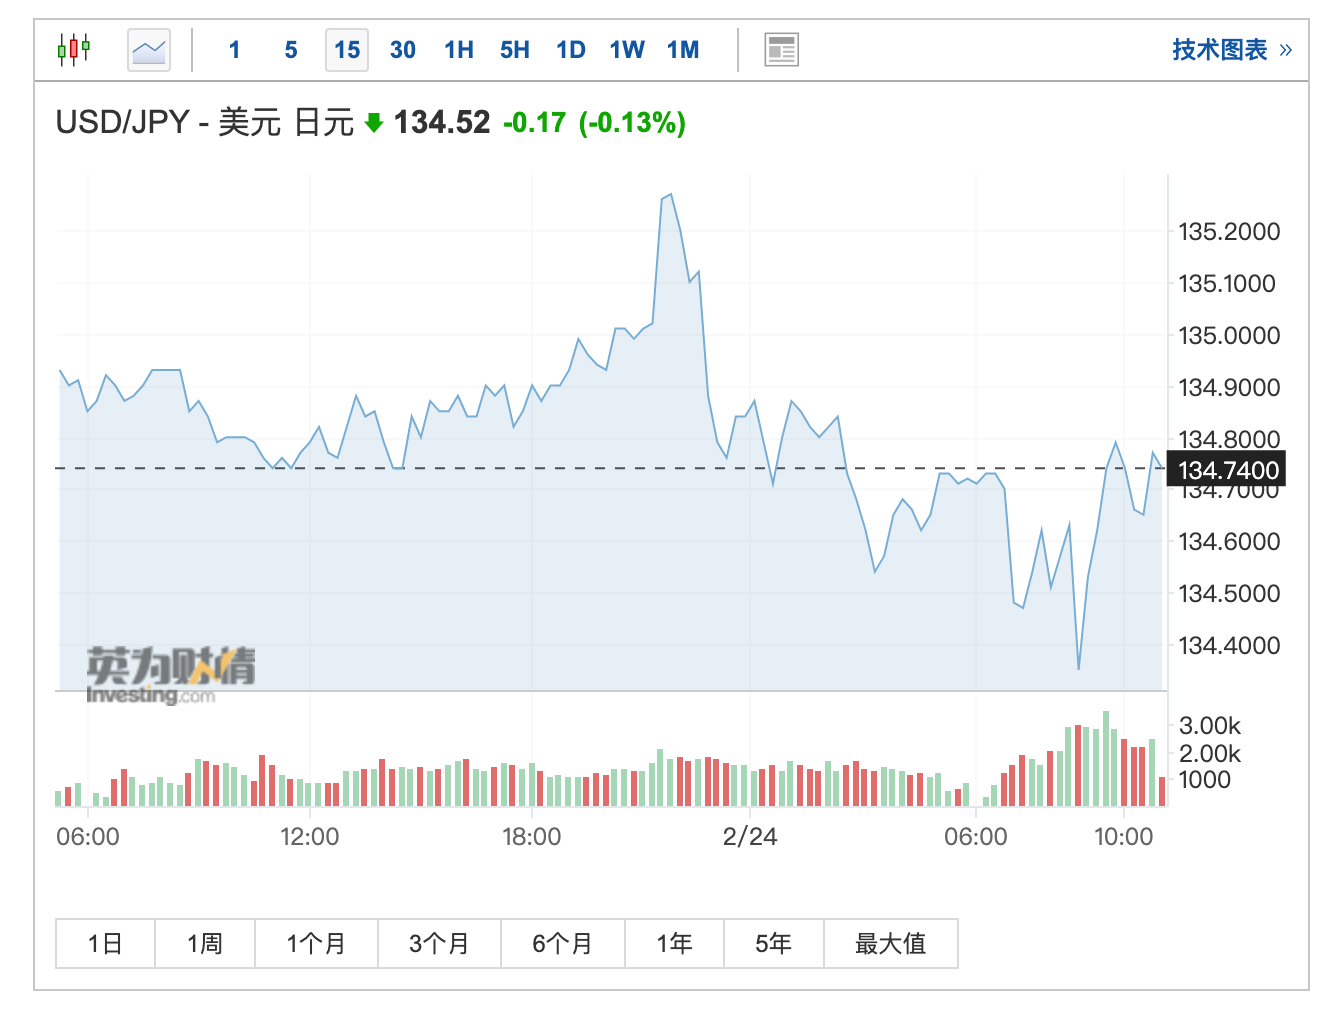Select the 5 minute interval
Image resolution: width=1332 pixels, height=1010 pixels.
click(x=291, y=50)
